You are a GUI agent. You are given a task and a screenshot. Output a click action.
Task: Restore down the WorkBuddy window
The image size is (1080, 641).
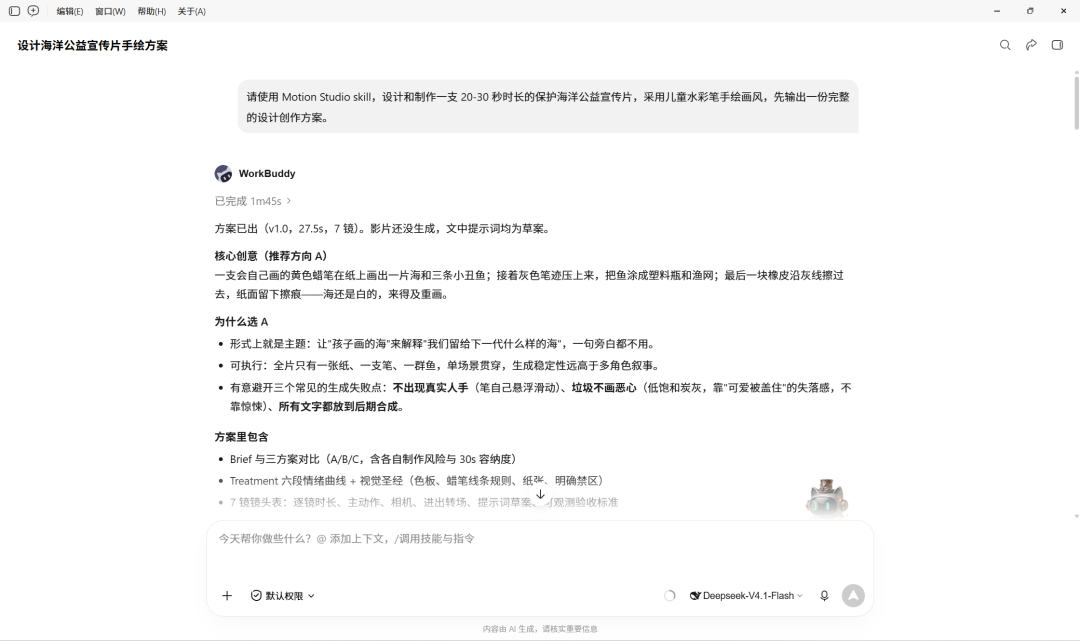click(x=1030, y=11)
